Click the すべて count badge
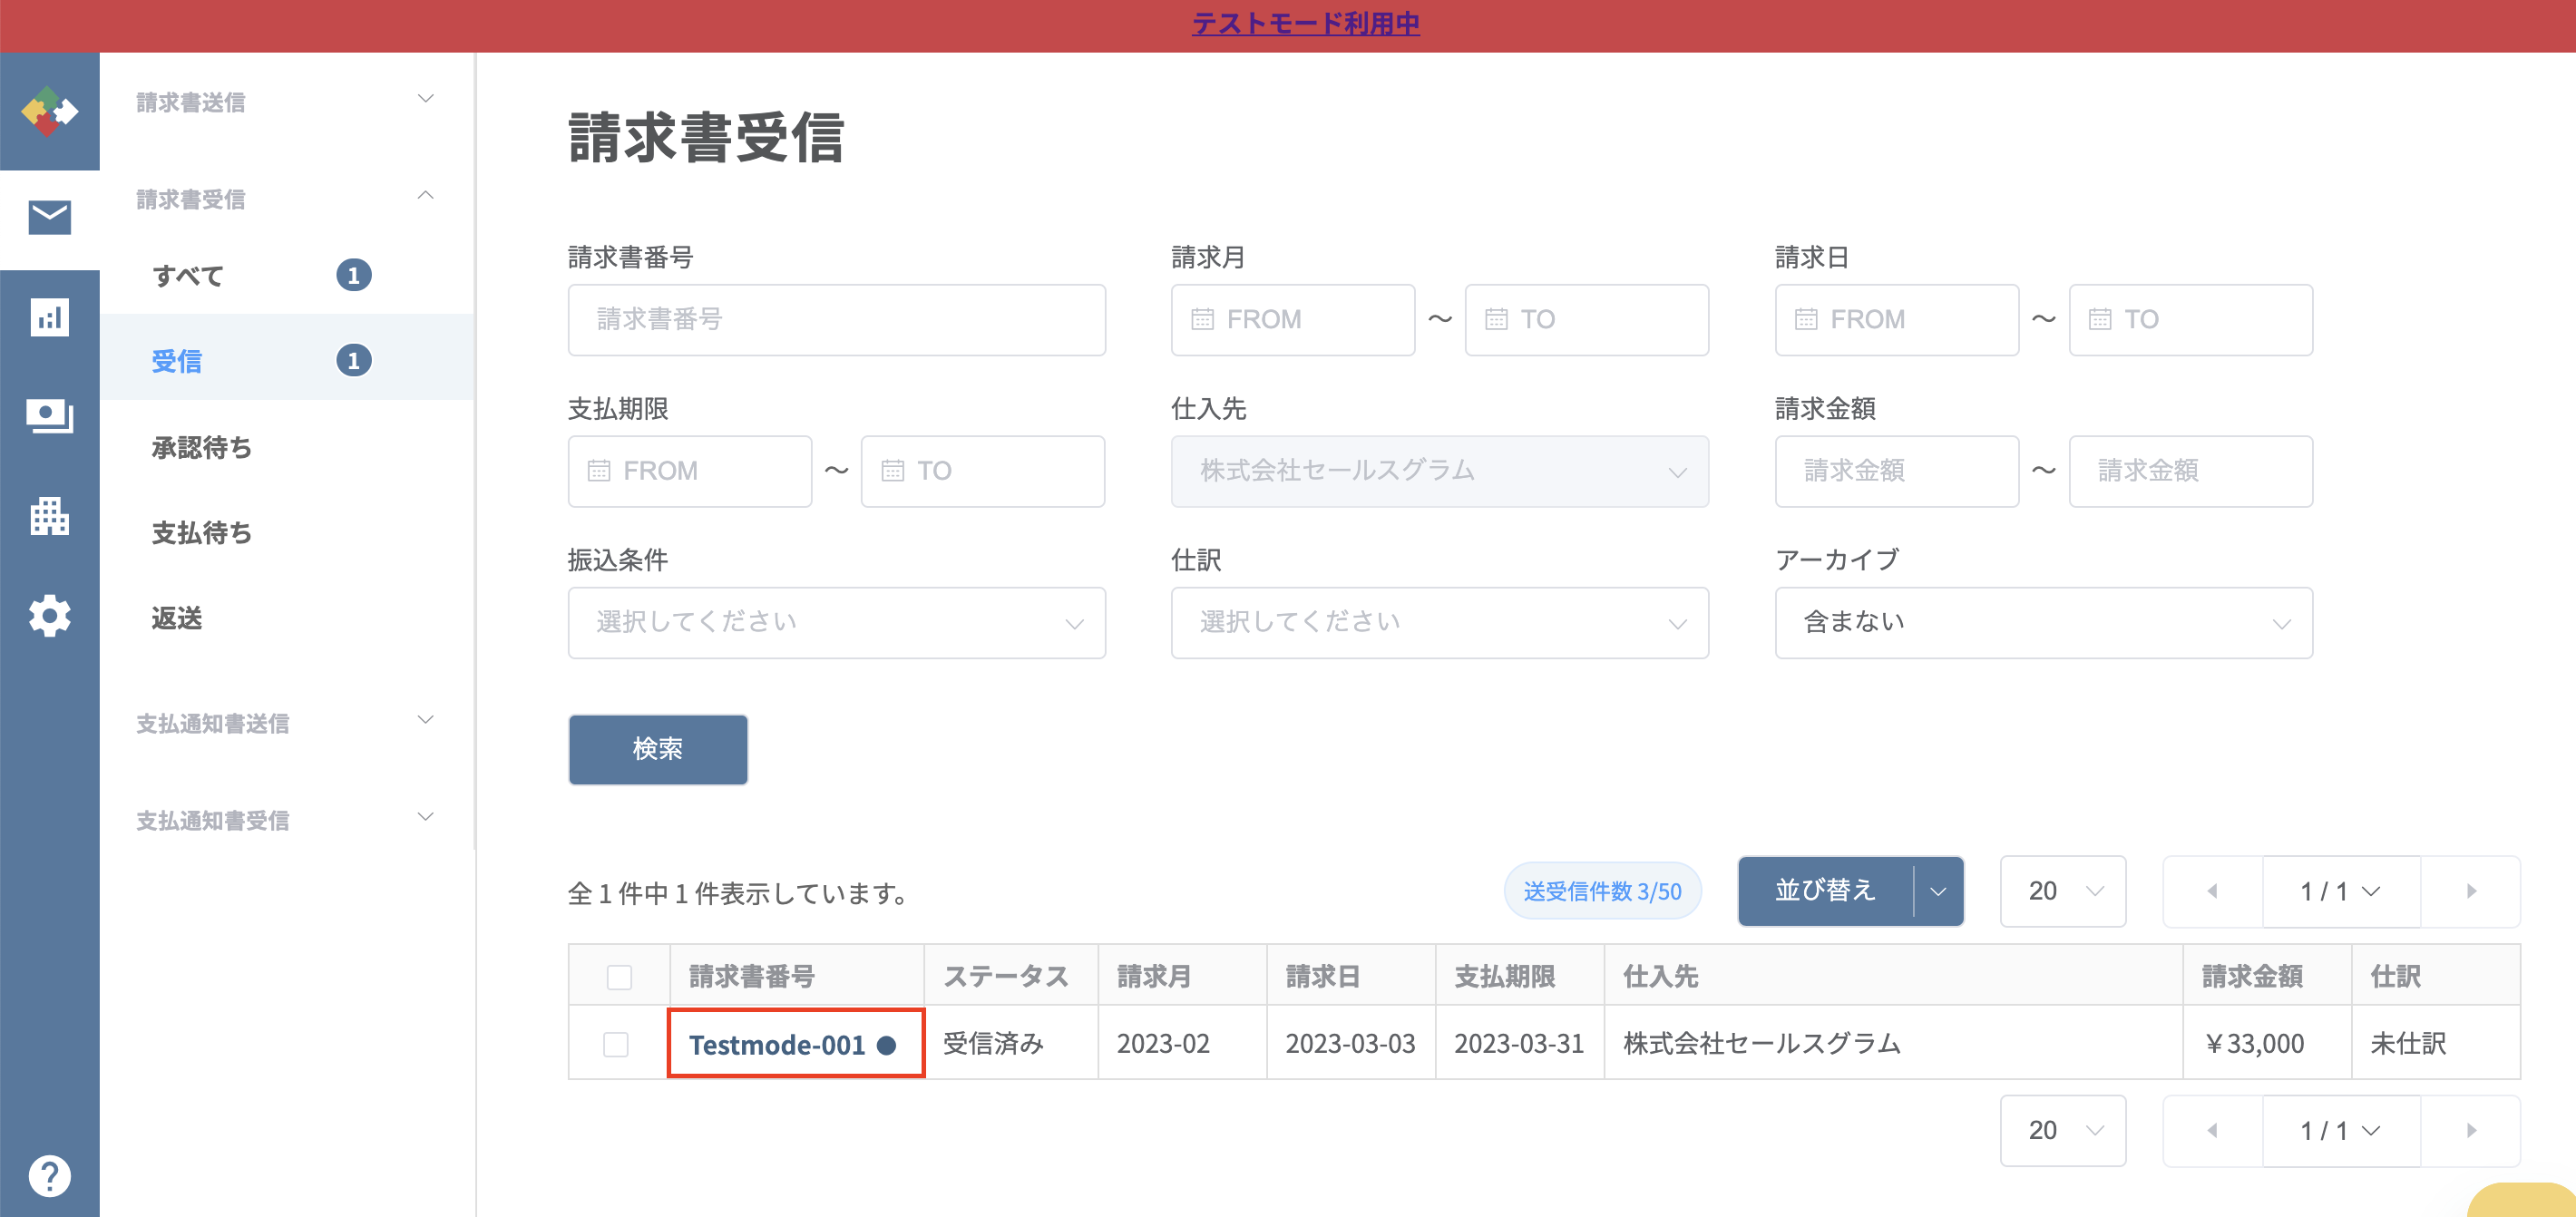This screenshot has width=2576, height=1217. [x=353, y=275]
